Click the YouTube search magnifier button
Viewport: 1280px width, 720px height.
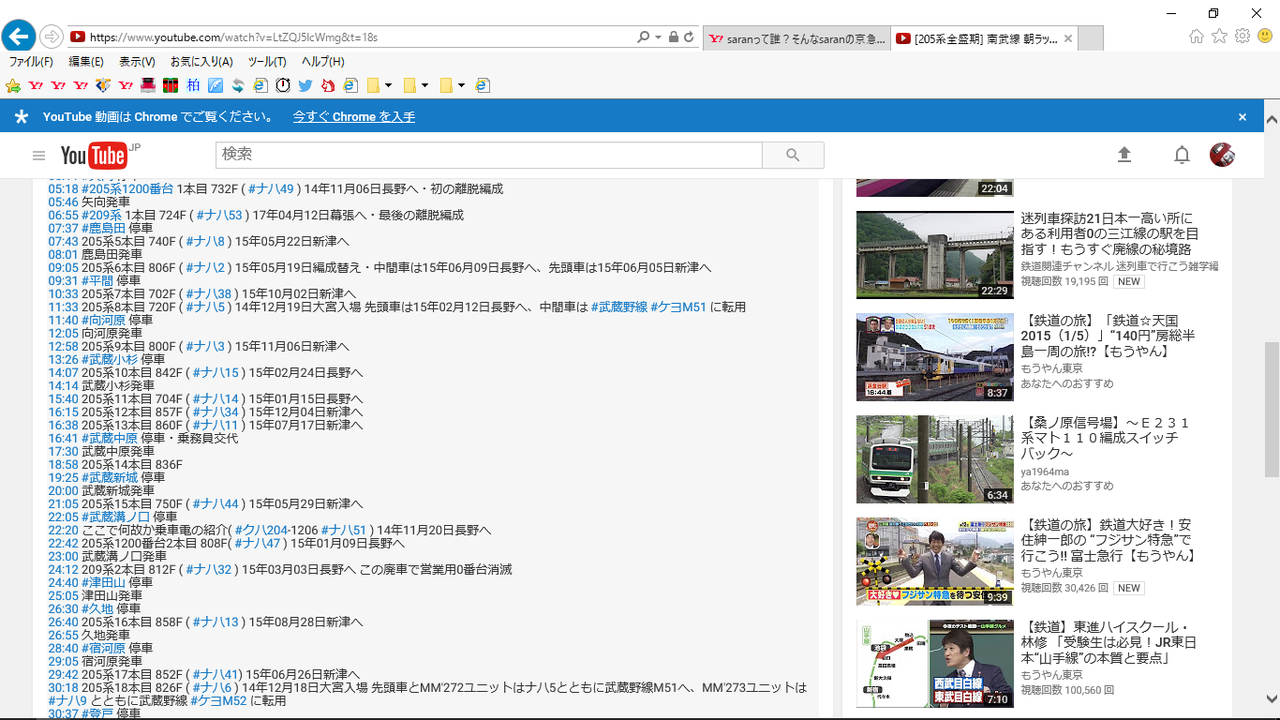tap(793, 155)
